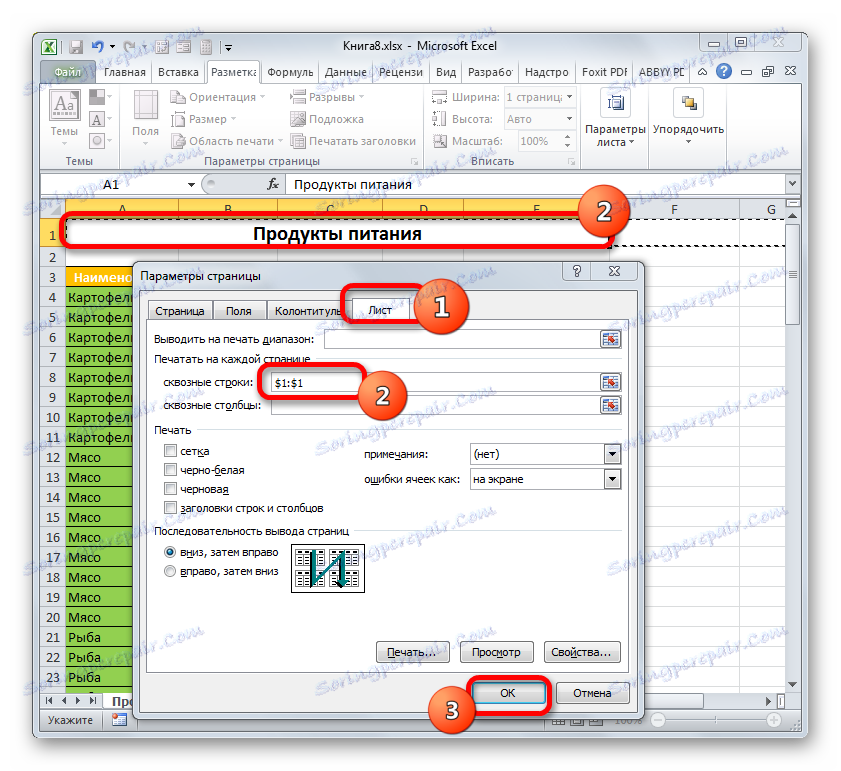This screenshot has height=771, width=841.
Task: Select the вниз, затем вправо radio button
Action: 170,552
